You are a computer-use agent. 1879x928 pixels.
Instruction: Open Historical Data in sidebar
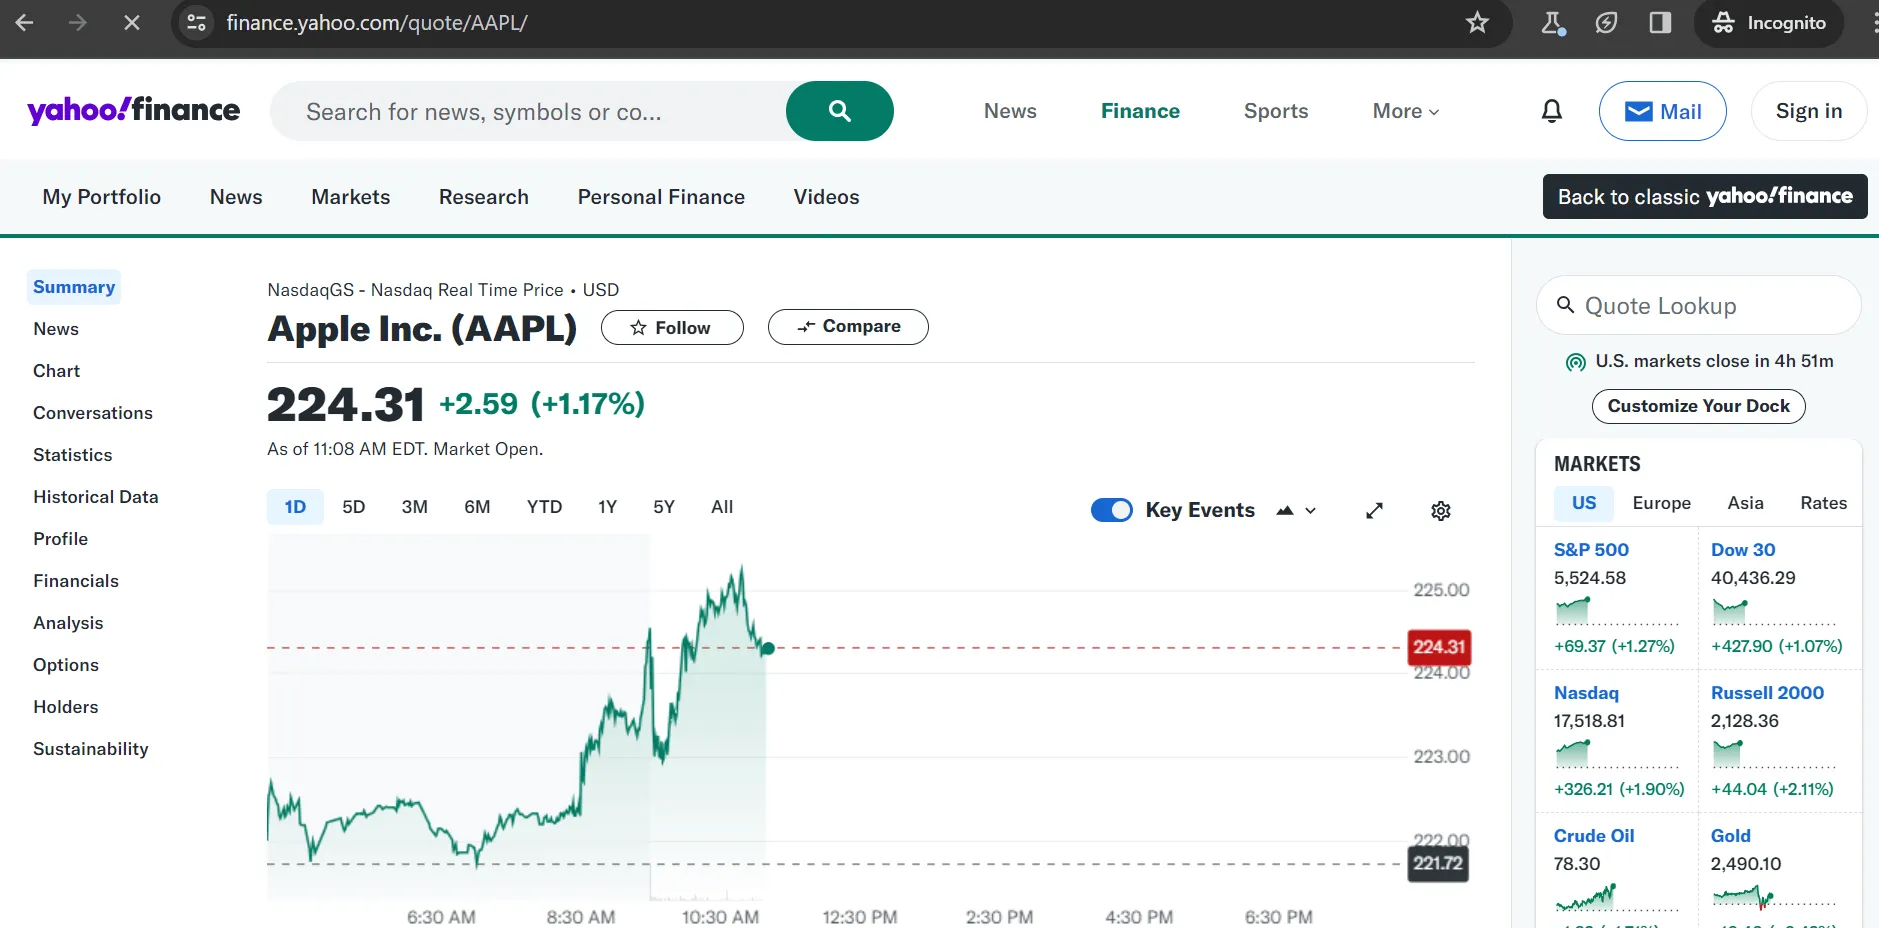[95, 497]
